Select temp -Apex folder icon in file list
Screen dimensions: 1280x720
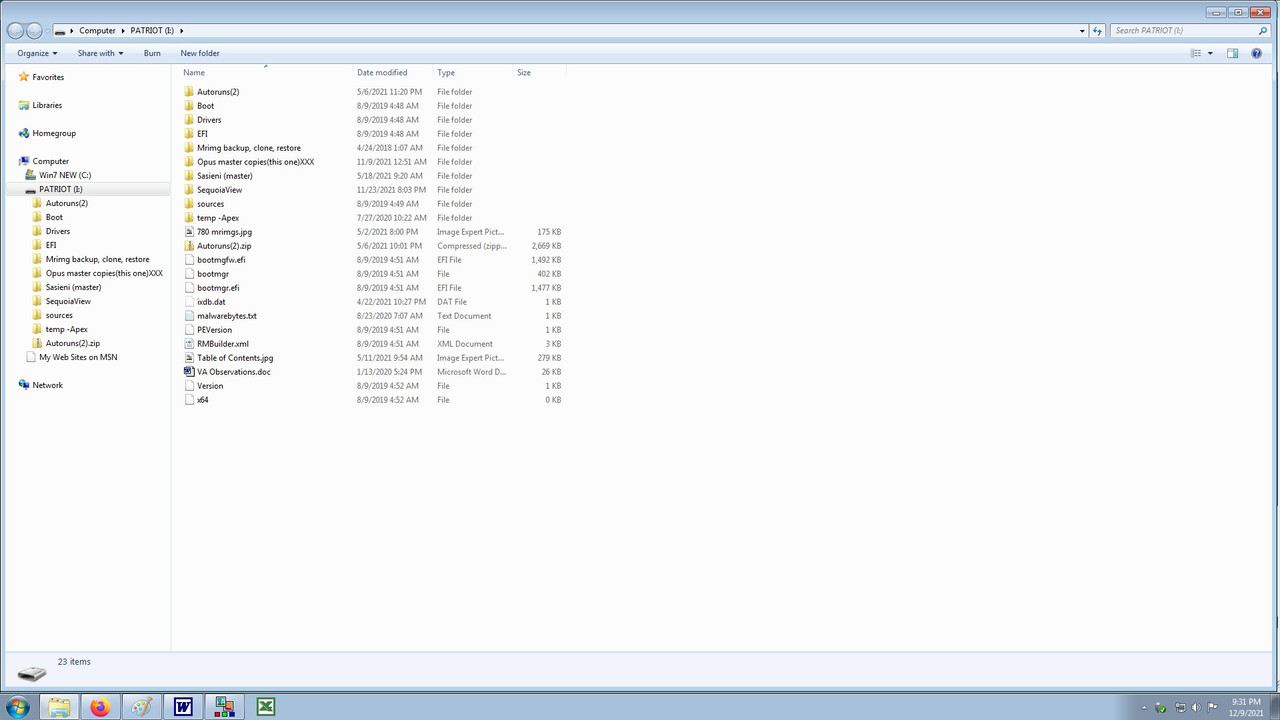point(189,218)
